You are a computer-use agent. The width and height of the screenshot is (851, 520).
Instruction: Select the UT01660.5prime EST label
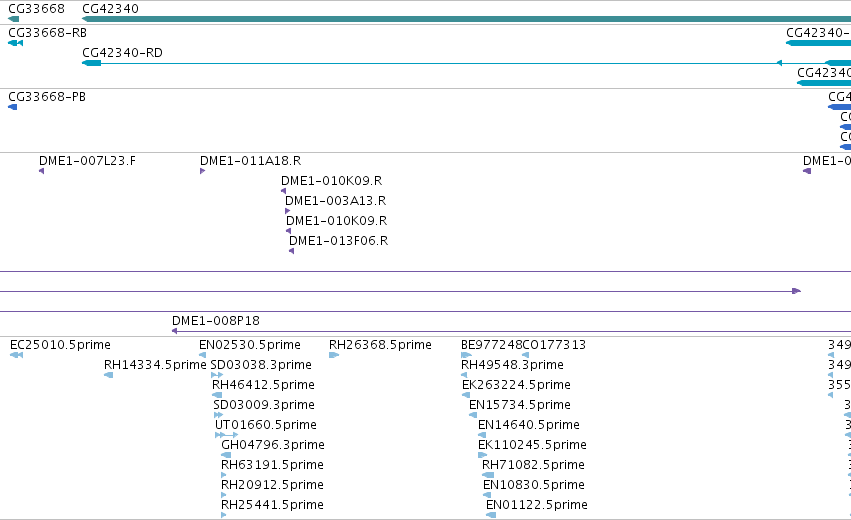coord(266,424)
